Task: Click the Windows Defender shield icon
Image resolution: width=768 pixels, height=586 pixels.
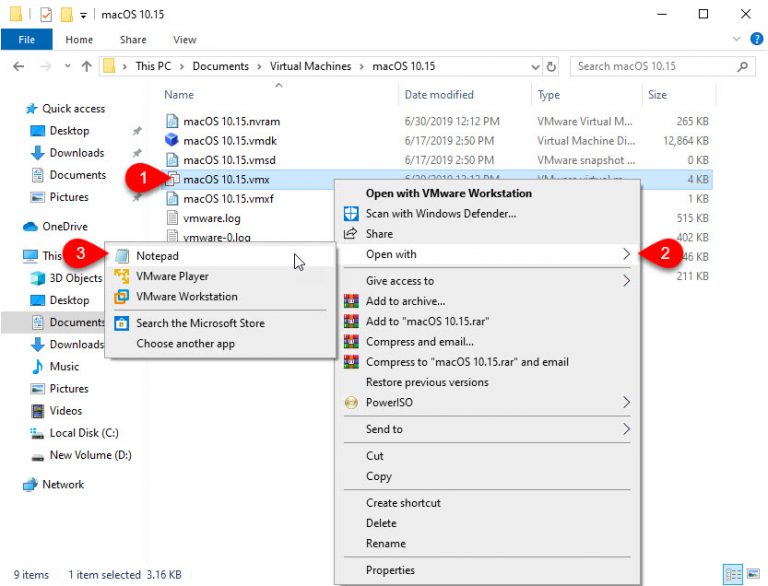Action: click(x=351, y=213)
